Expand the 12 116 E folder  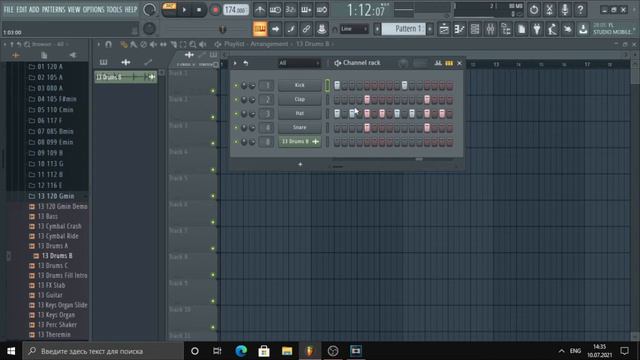50,185
